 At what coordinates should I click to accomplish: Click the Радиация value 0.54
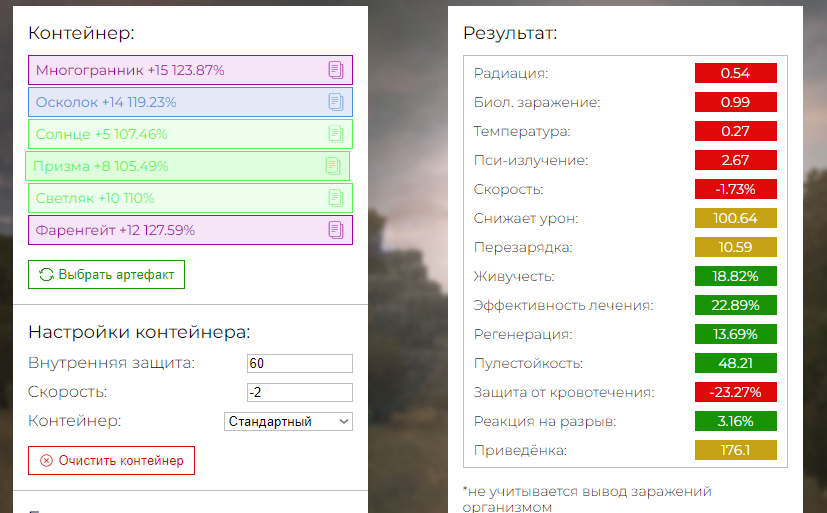[736, 73]
